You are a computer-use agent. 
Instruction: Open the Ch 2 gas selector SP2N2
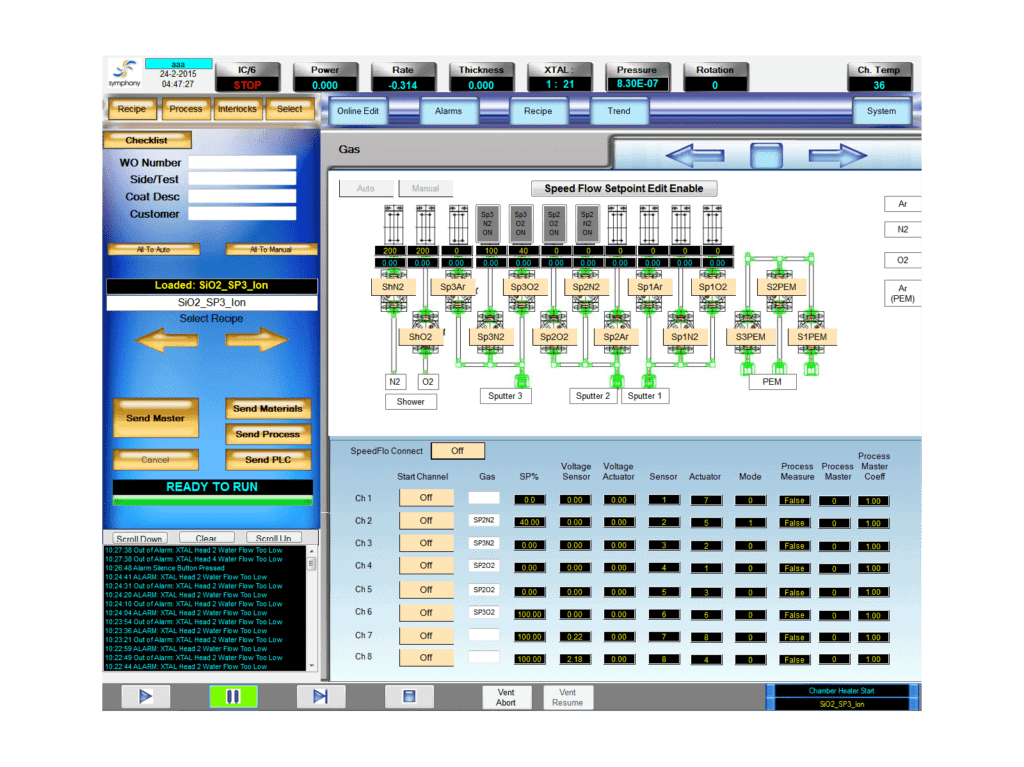484,521
